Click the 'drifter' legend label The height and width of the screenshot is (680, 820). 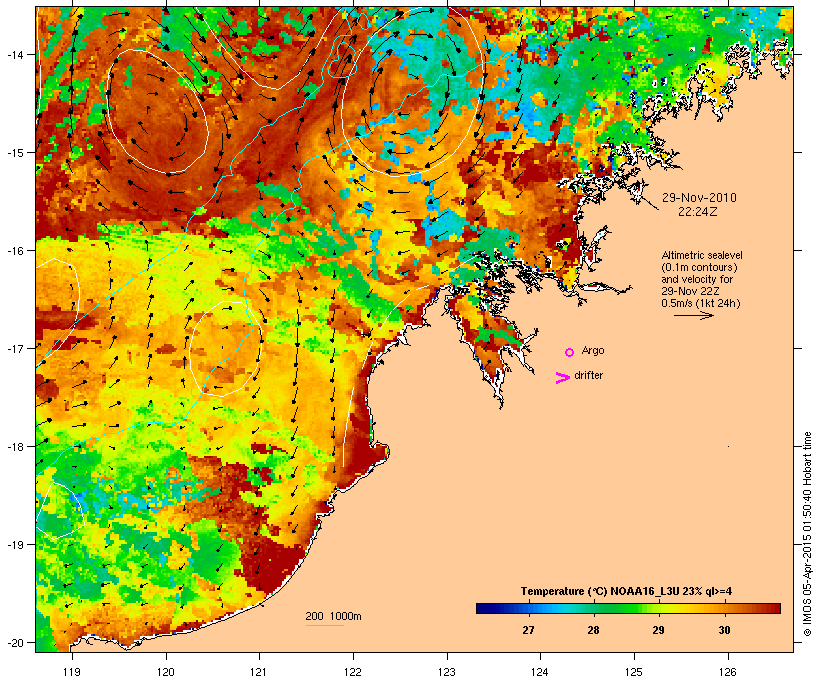click(x=588, y=375)
